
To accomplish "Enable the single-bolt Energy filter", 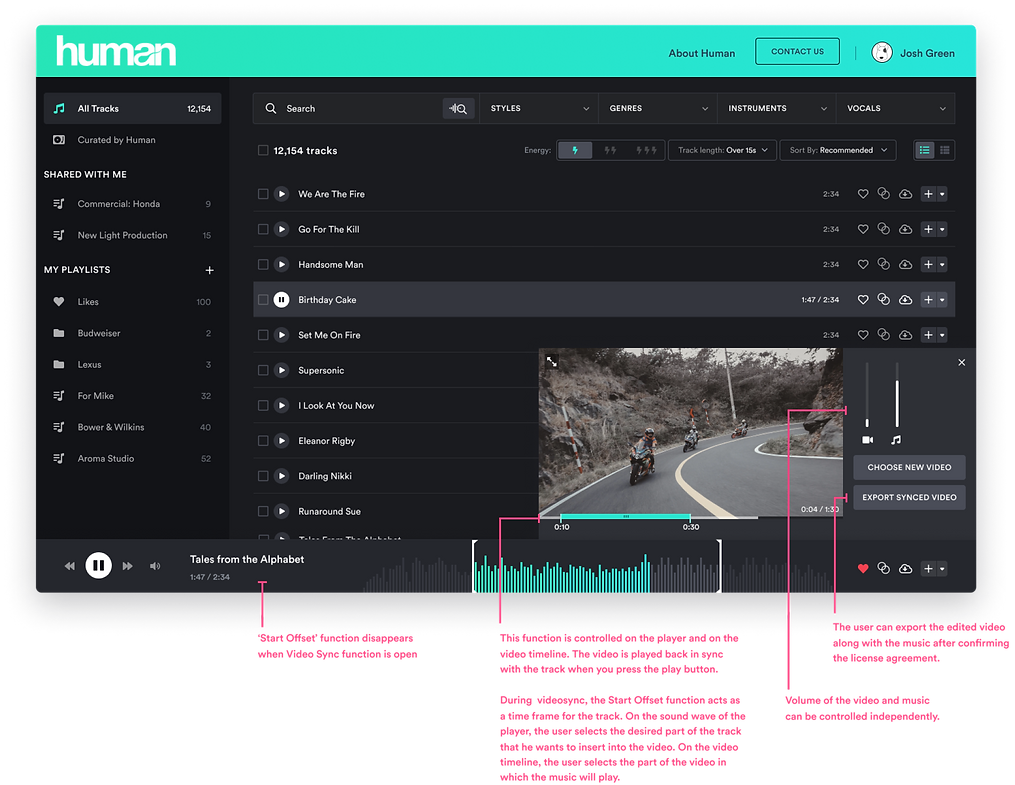I will 574,149.
